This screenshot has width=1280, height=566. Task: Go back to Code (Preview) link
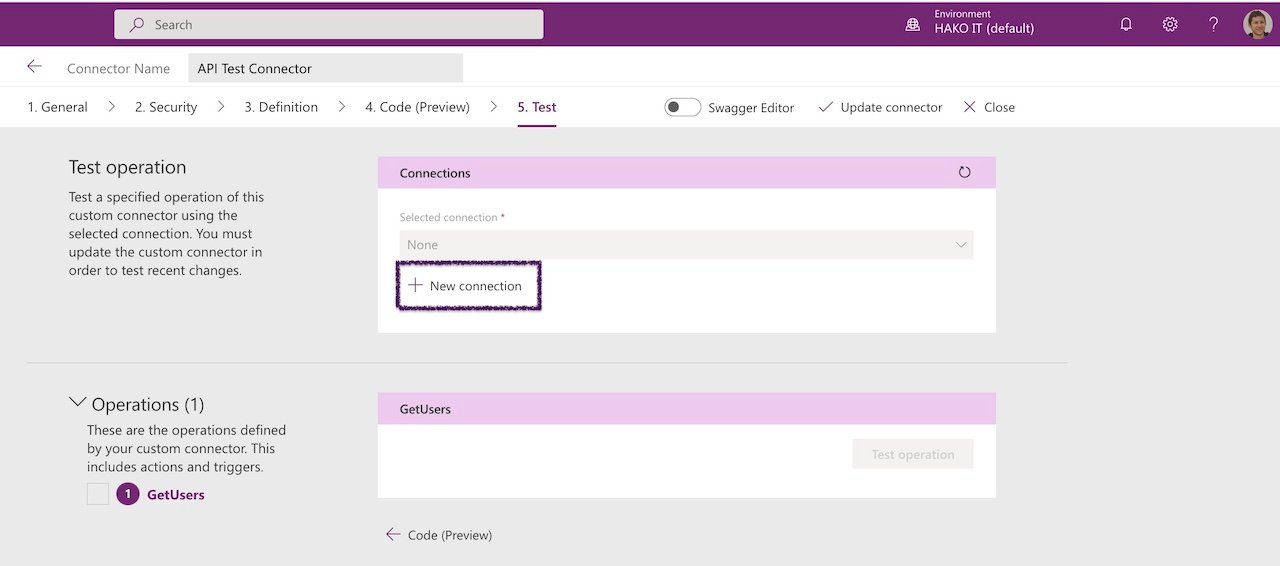click(x=439, y=535)
